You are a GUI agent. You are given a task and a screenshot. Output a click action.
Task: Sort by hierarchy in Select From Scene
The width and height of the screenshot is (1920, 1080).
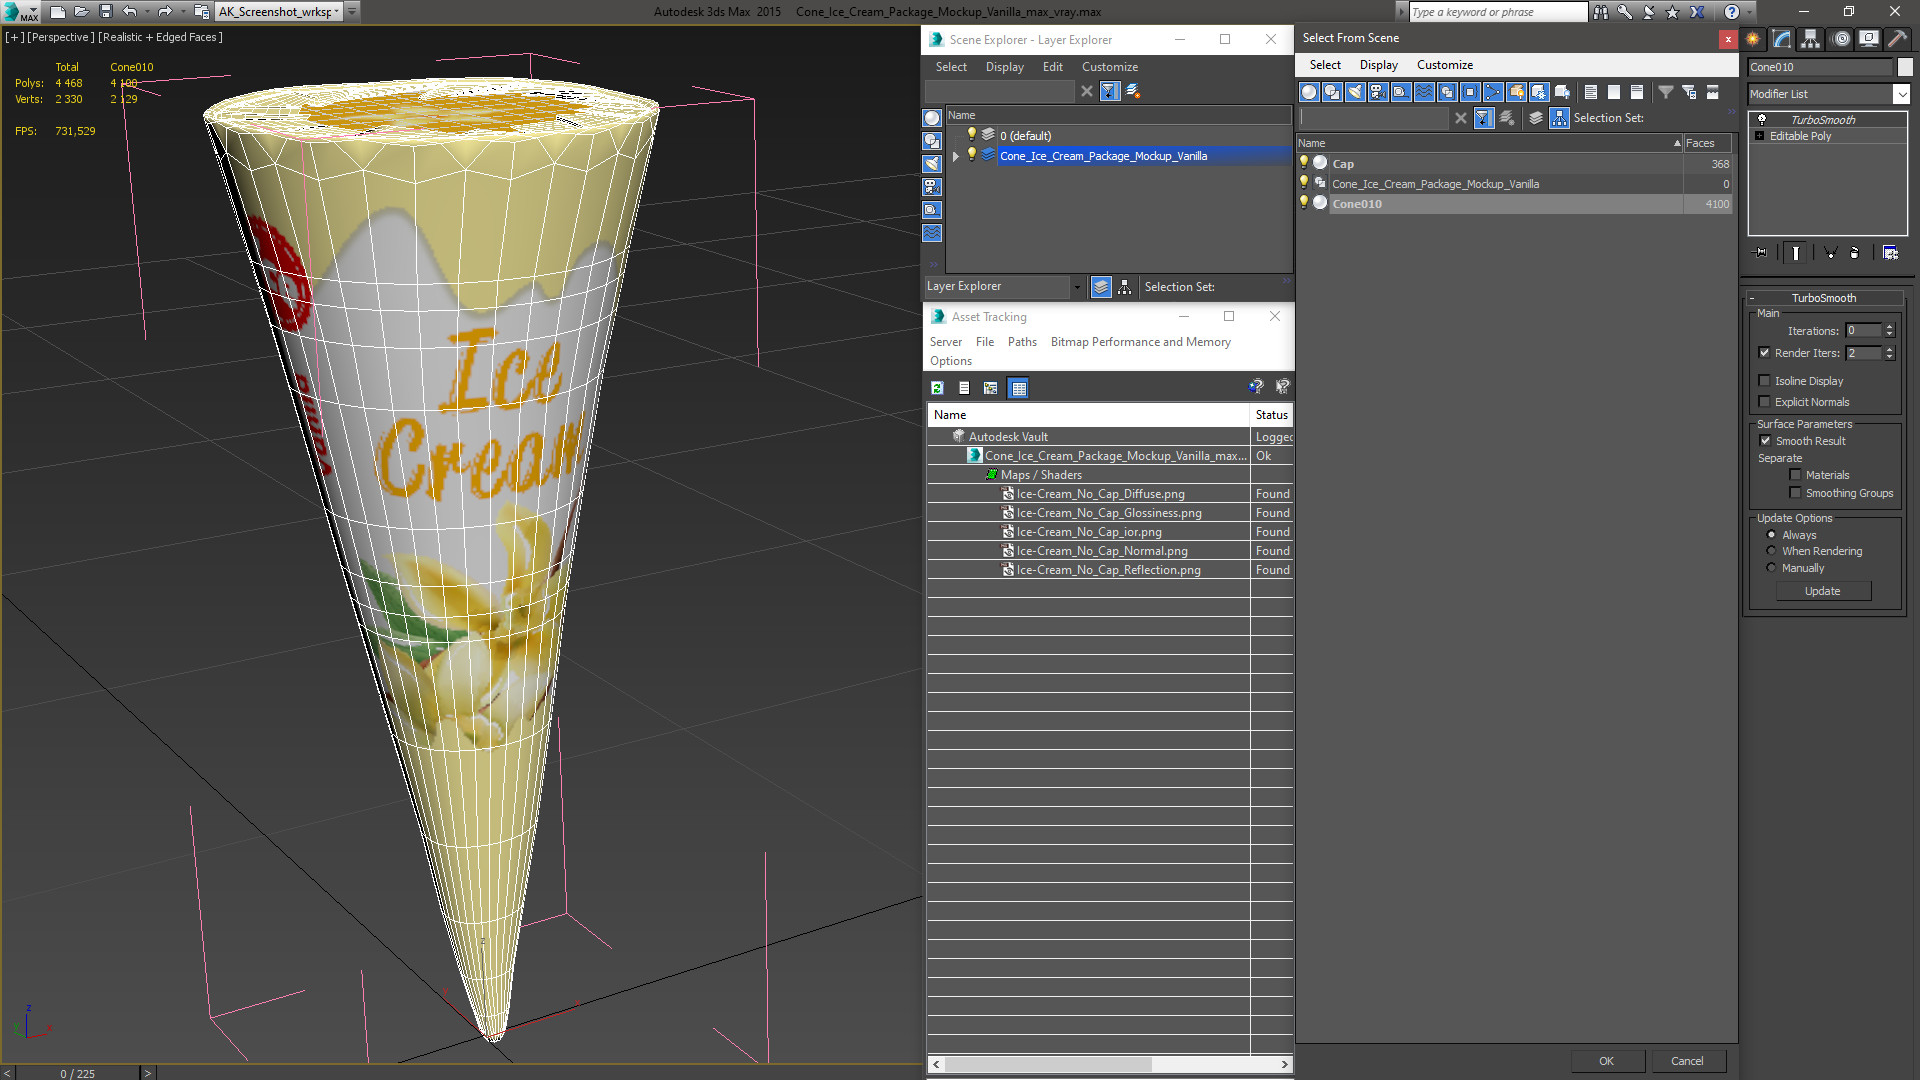click(x=1560, y=118)
